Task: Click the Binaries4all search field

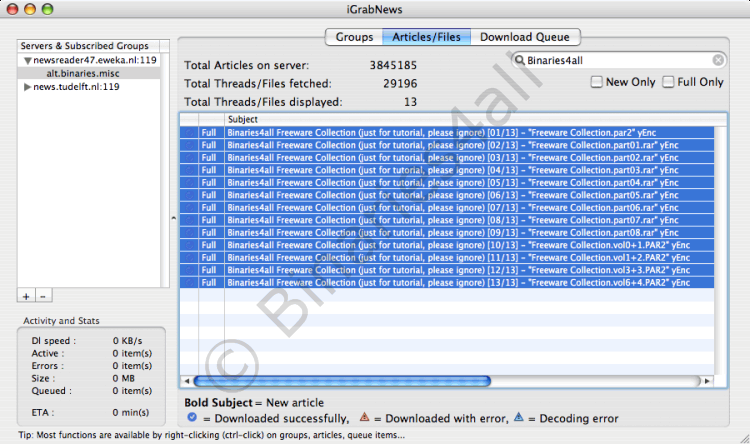Action: pos(618,60)
